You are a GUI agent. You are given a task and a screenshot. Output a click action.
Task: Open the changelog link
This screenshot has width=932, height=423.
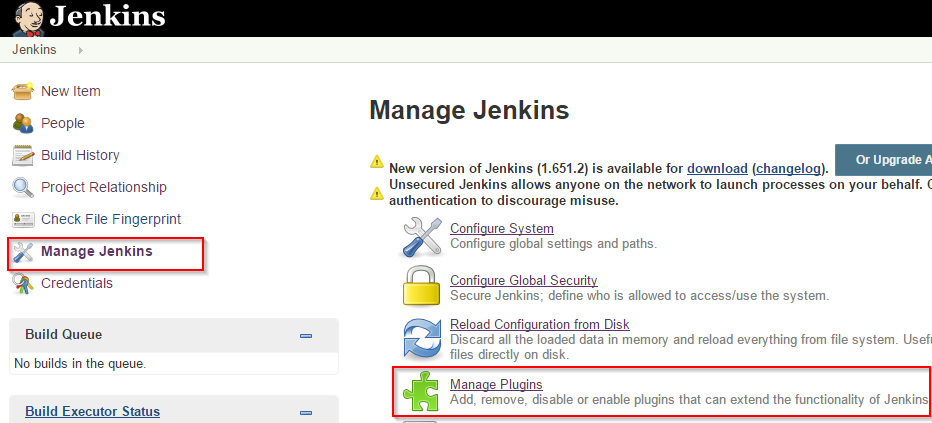[x=789, y=168]
